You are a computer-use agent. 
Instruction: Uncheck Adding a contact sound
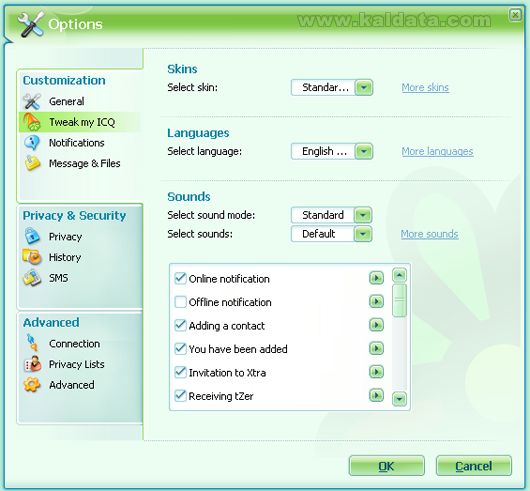pyautogui.click(x=180, y=325)
